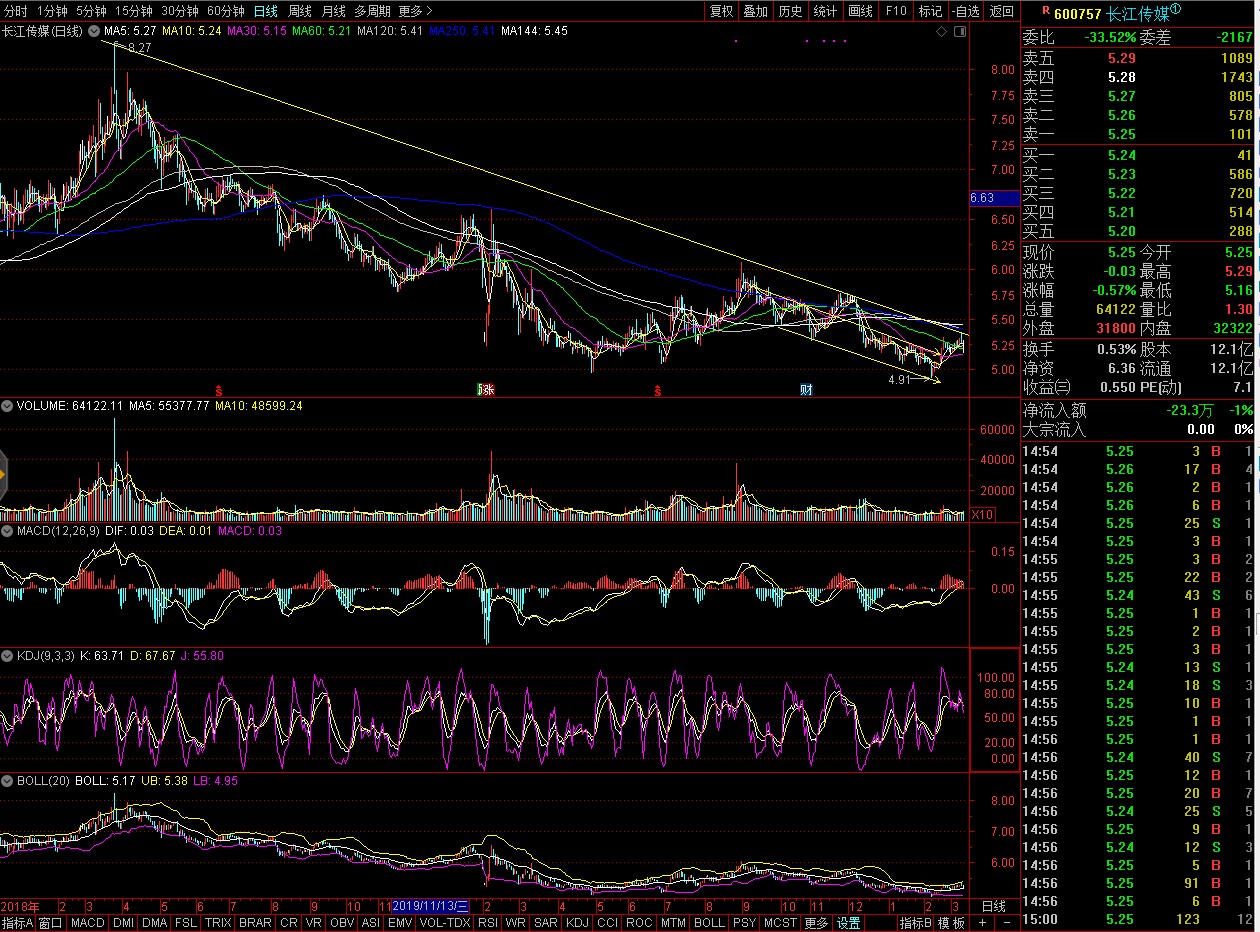Open VOLUME panel dropdown arrow
Image resolution: width=1260 pixels, height=932 pixels.
[8, 406]
